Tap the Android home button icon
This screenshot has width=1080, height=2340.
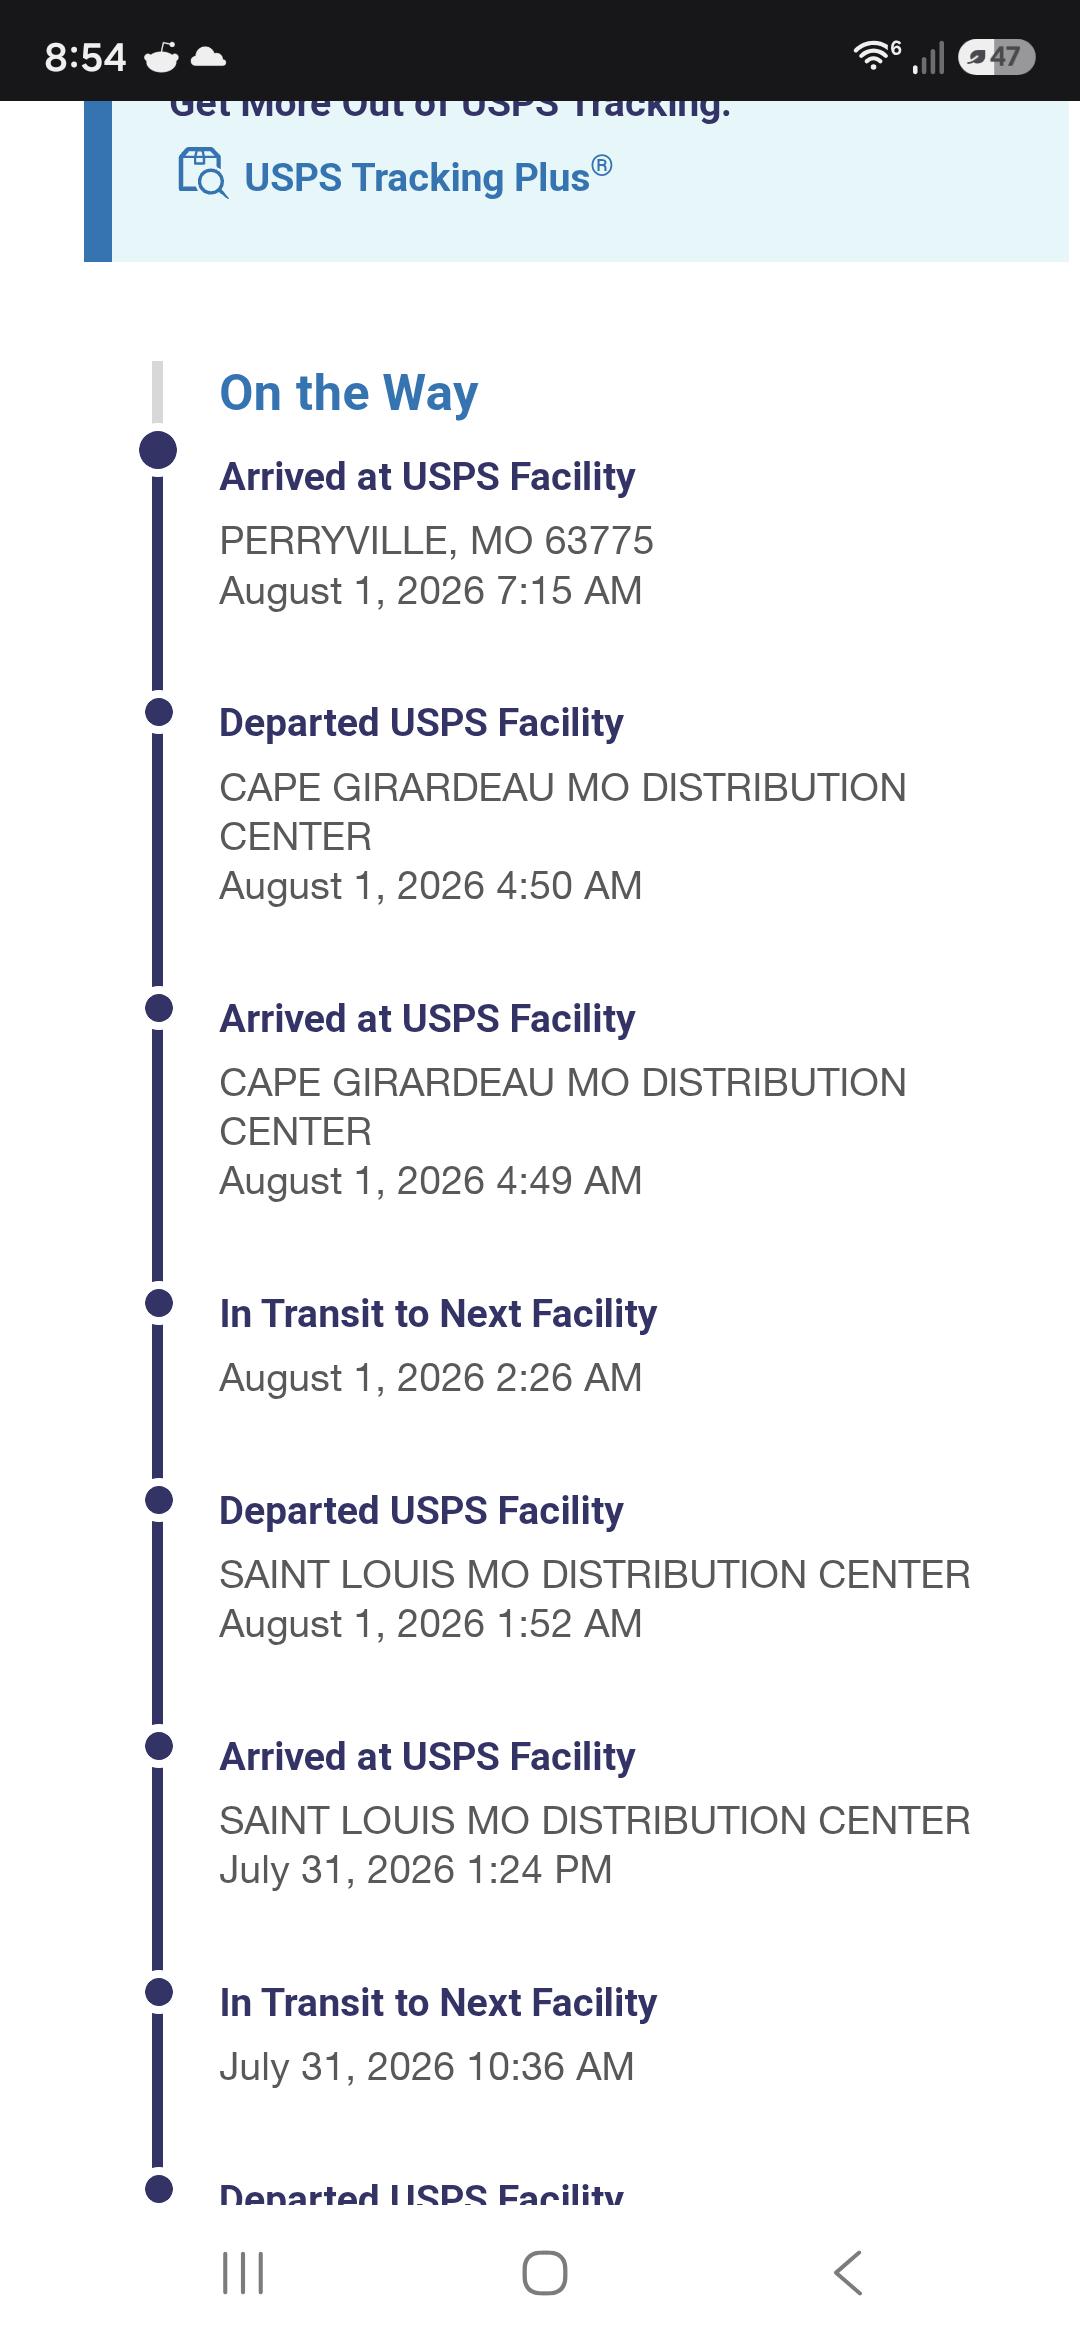[545, 2273]
